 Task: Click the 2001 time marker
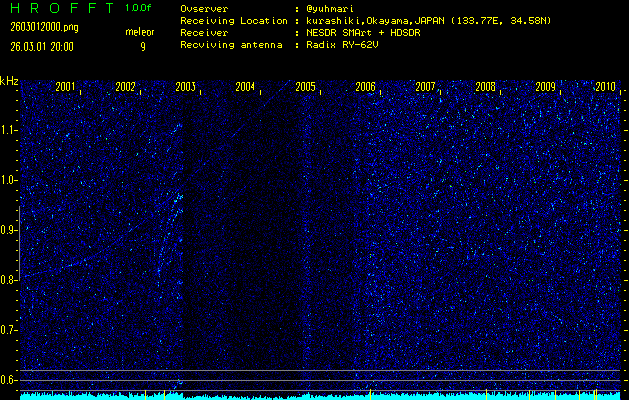click(x=65, y=87)
